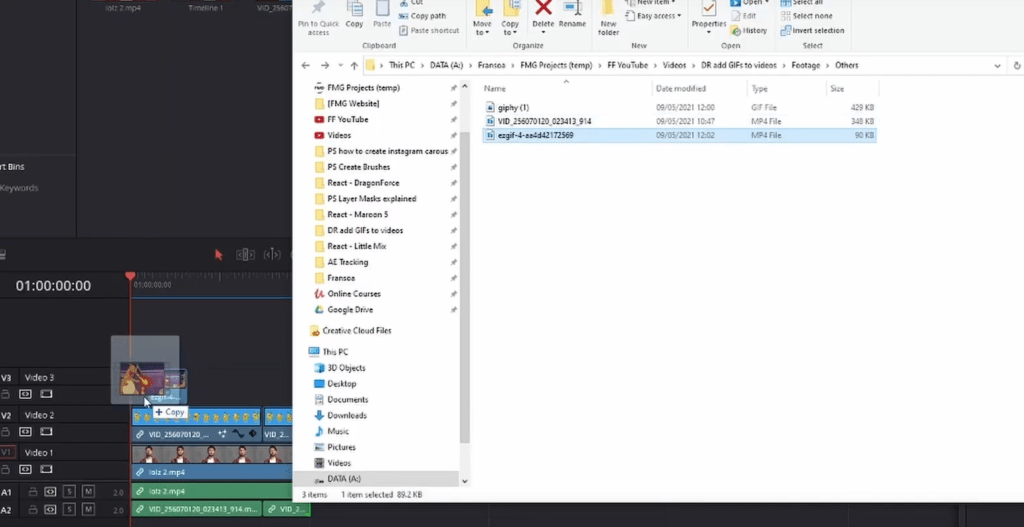Viewport: 1024px width, 527px height.
Task: Toggle lock on Video 2 track
Action: coord(5,432)
